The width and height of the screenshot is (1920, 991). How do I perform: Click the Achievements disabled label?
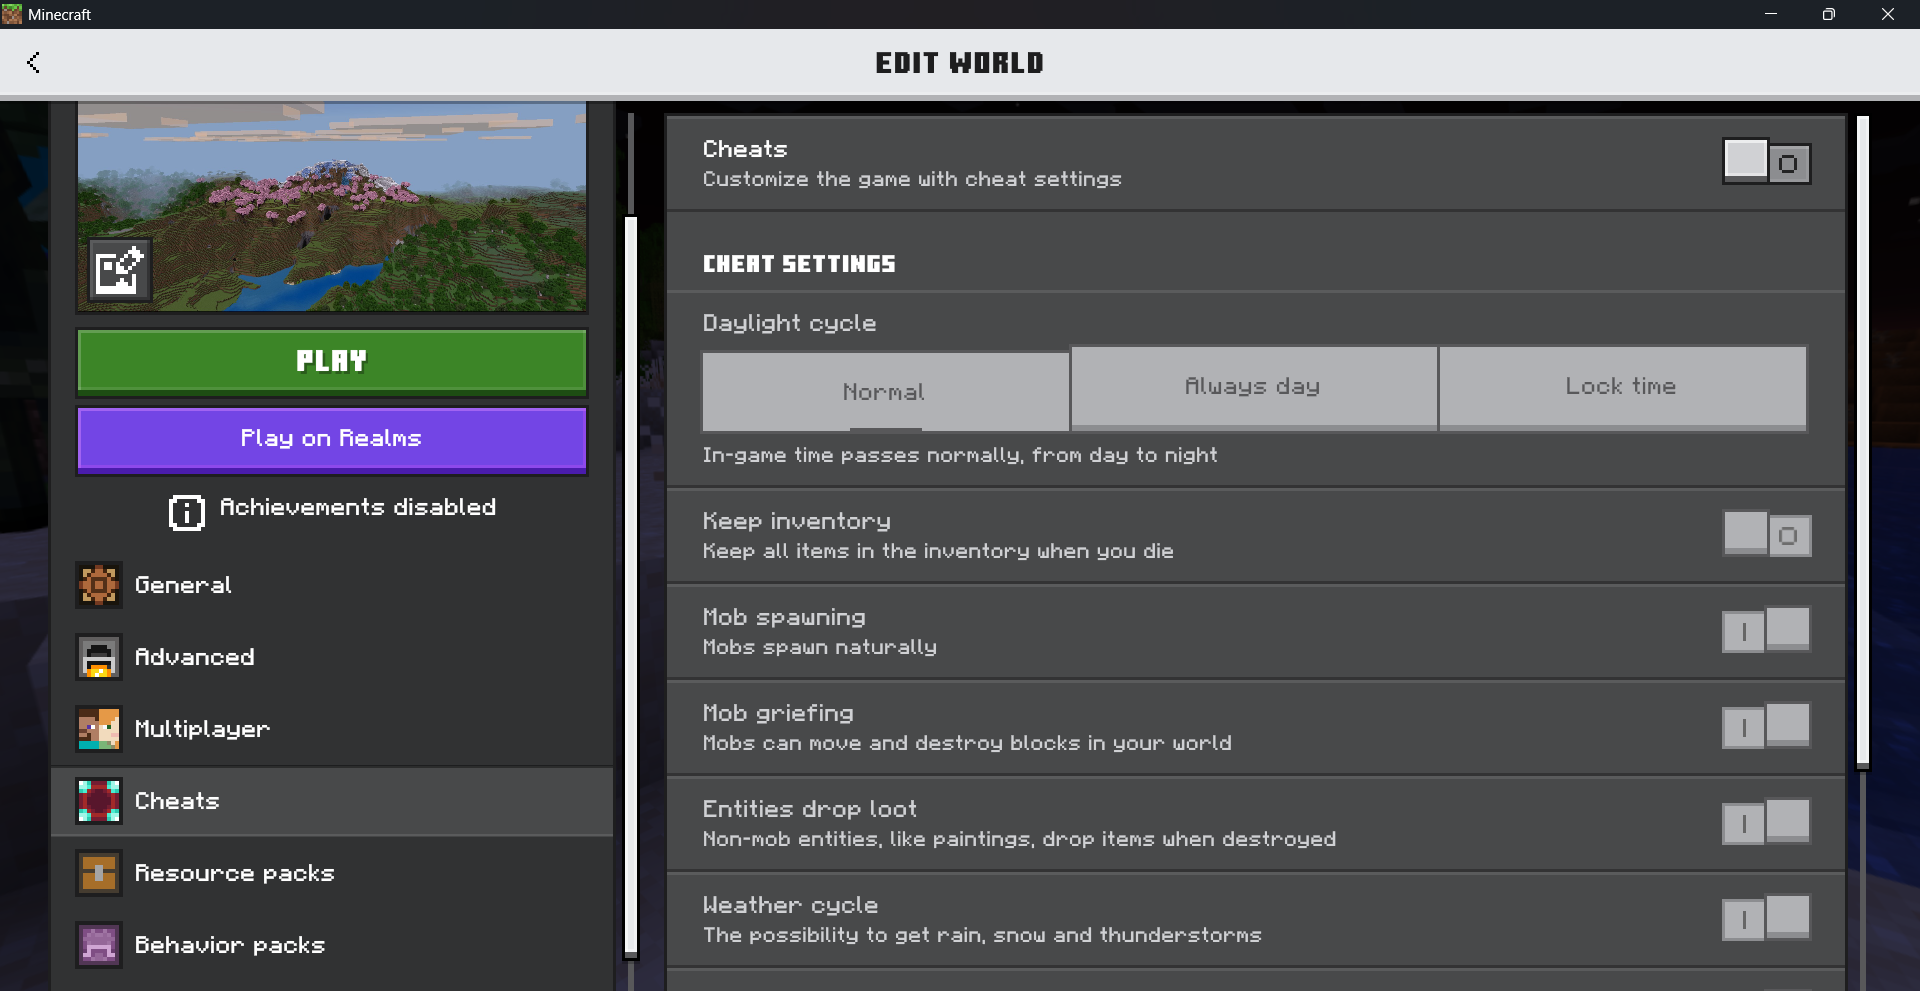tap(358, 507)
